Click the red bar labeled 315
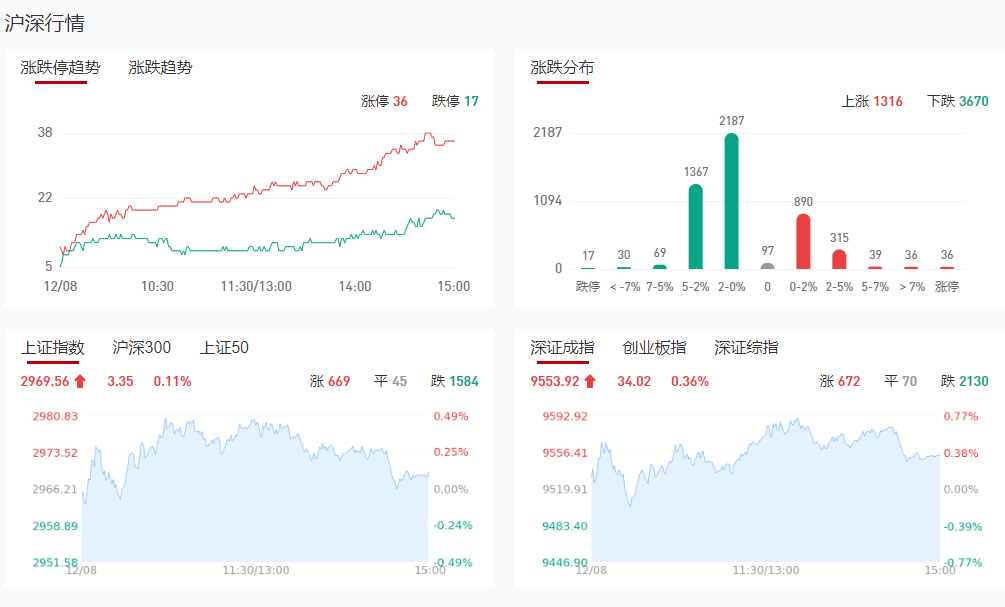Image resolution: width=1005 pixels, height=607 pixels. point(839,259)
